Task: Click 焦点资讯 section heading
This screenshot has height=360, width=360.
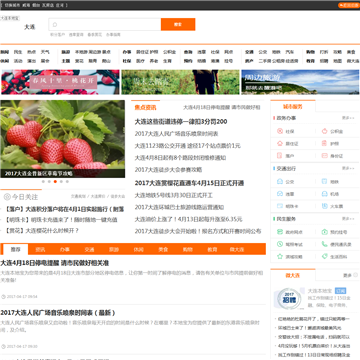Action: [145, 107]
